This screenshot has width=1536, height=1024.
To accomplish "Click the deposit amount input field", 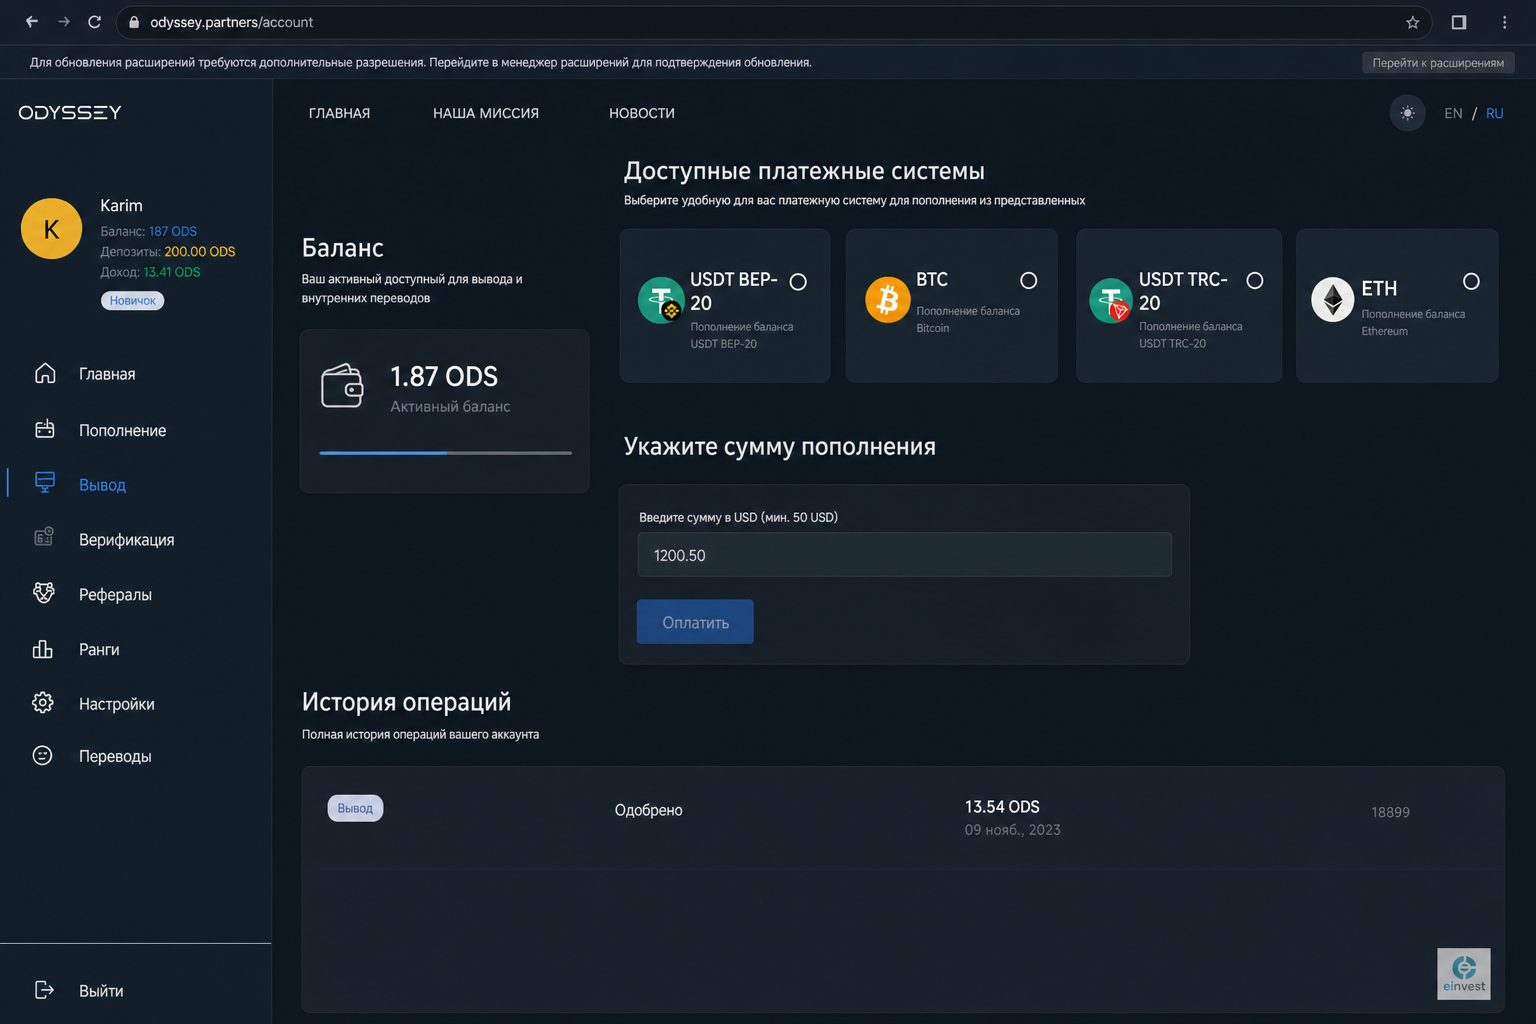I will click(x=904, y=555).
